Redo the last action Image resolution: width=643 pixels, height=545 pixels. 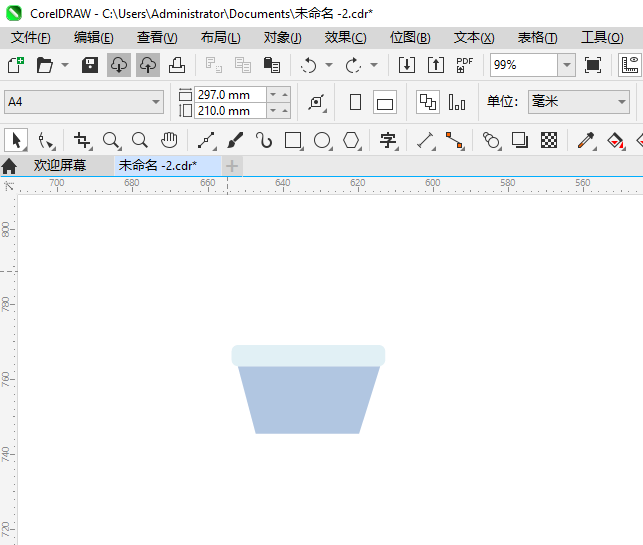(x=353, y=65)
